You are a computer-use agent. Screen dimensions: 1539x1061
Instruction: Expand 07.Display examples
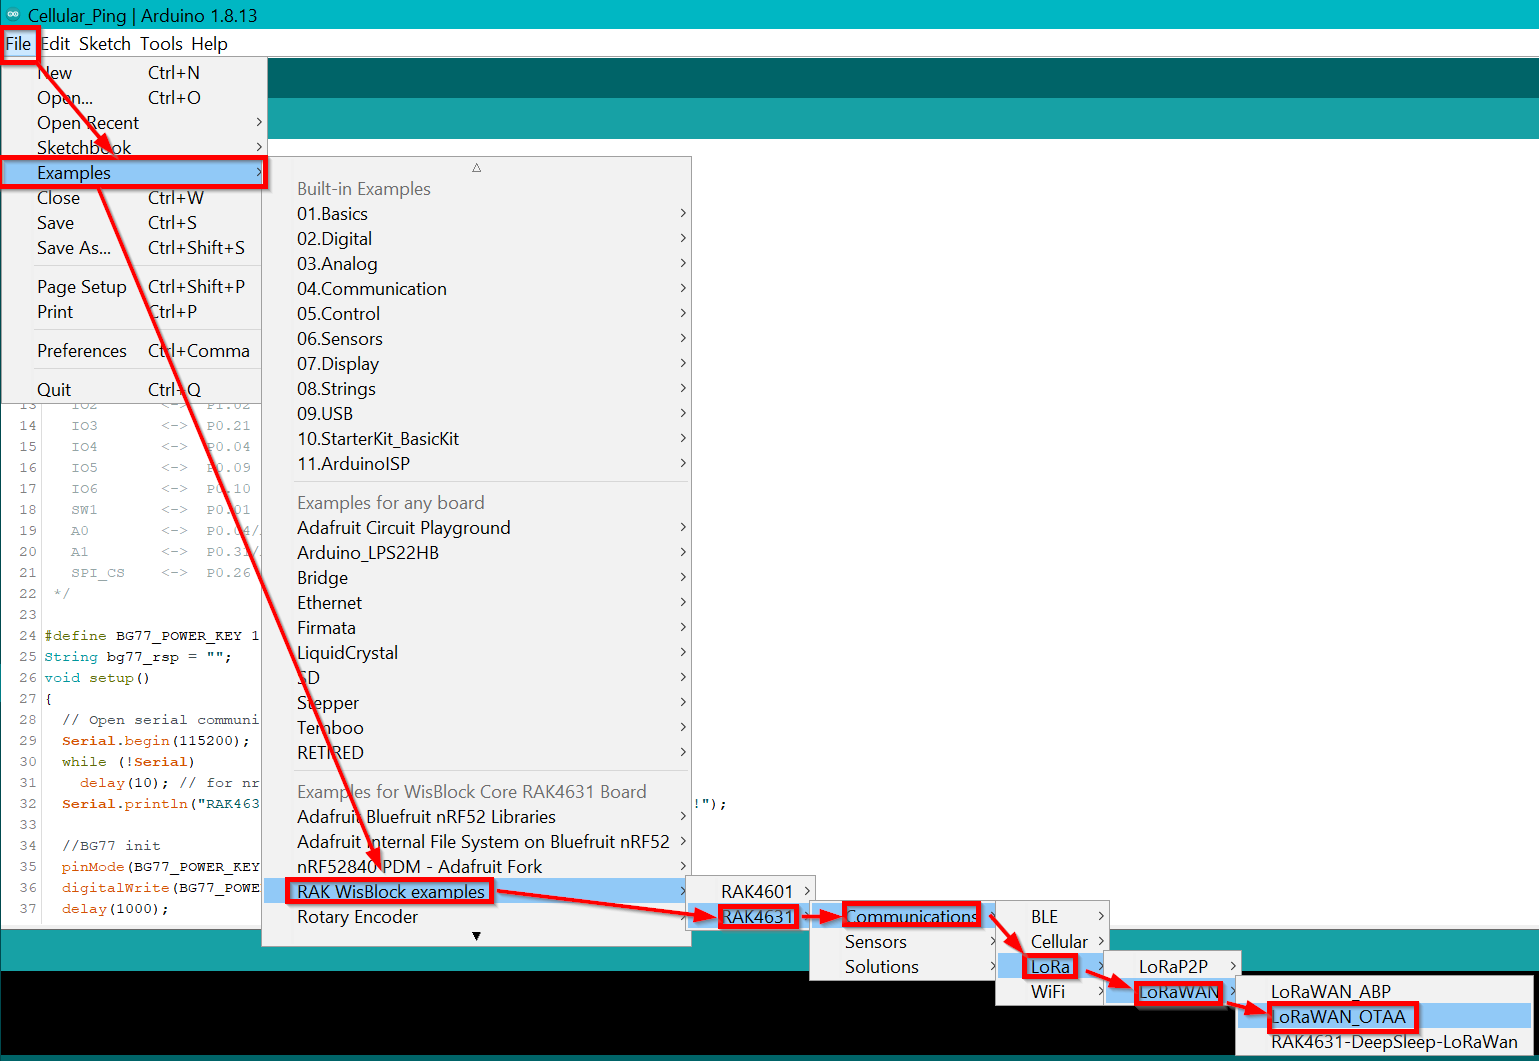[477, 364]
